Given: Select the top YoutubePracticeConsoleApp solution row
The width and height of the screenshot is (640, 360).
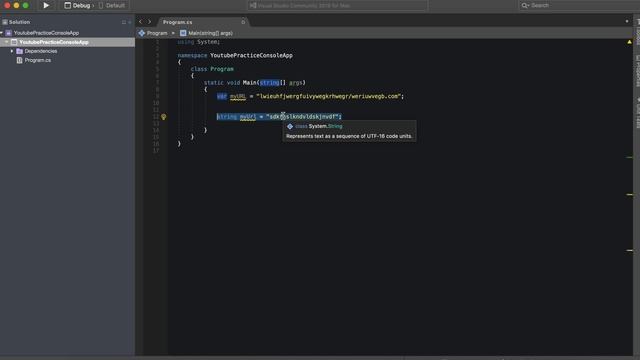Looking at the screenshot, I should click(x=67, y=33).
